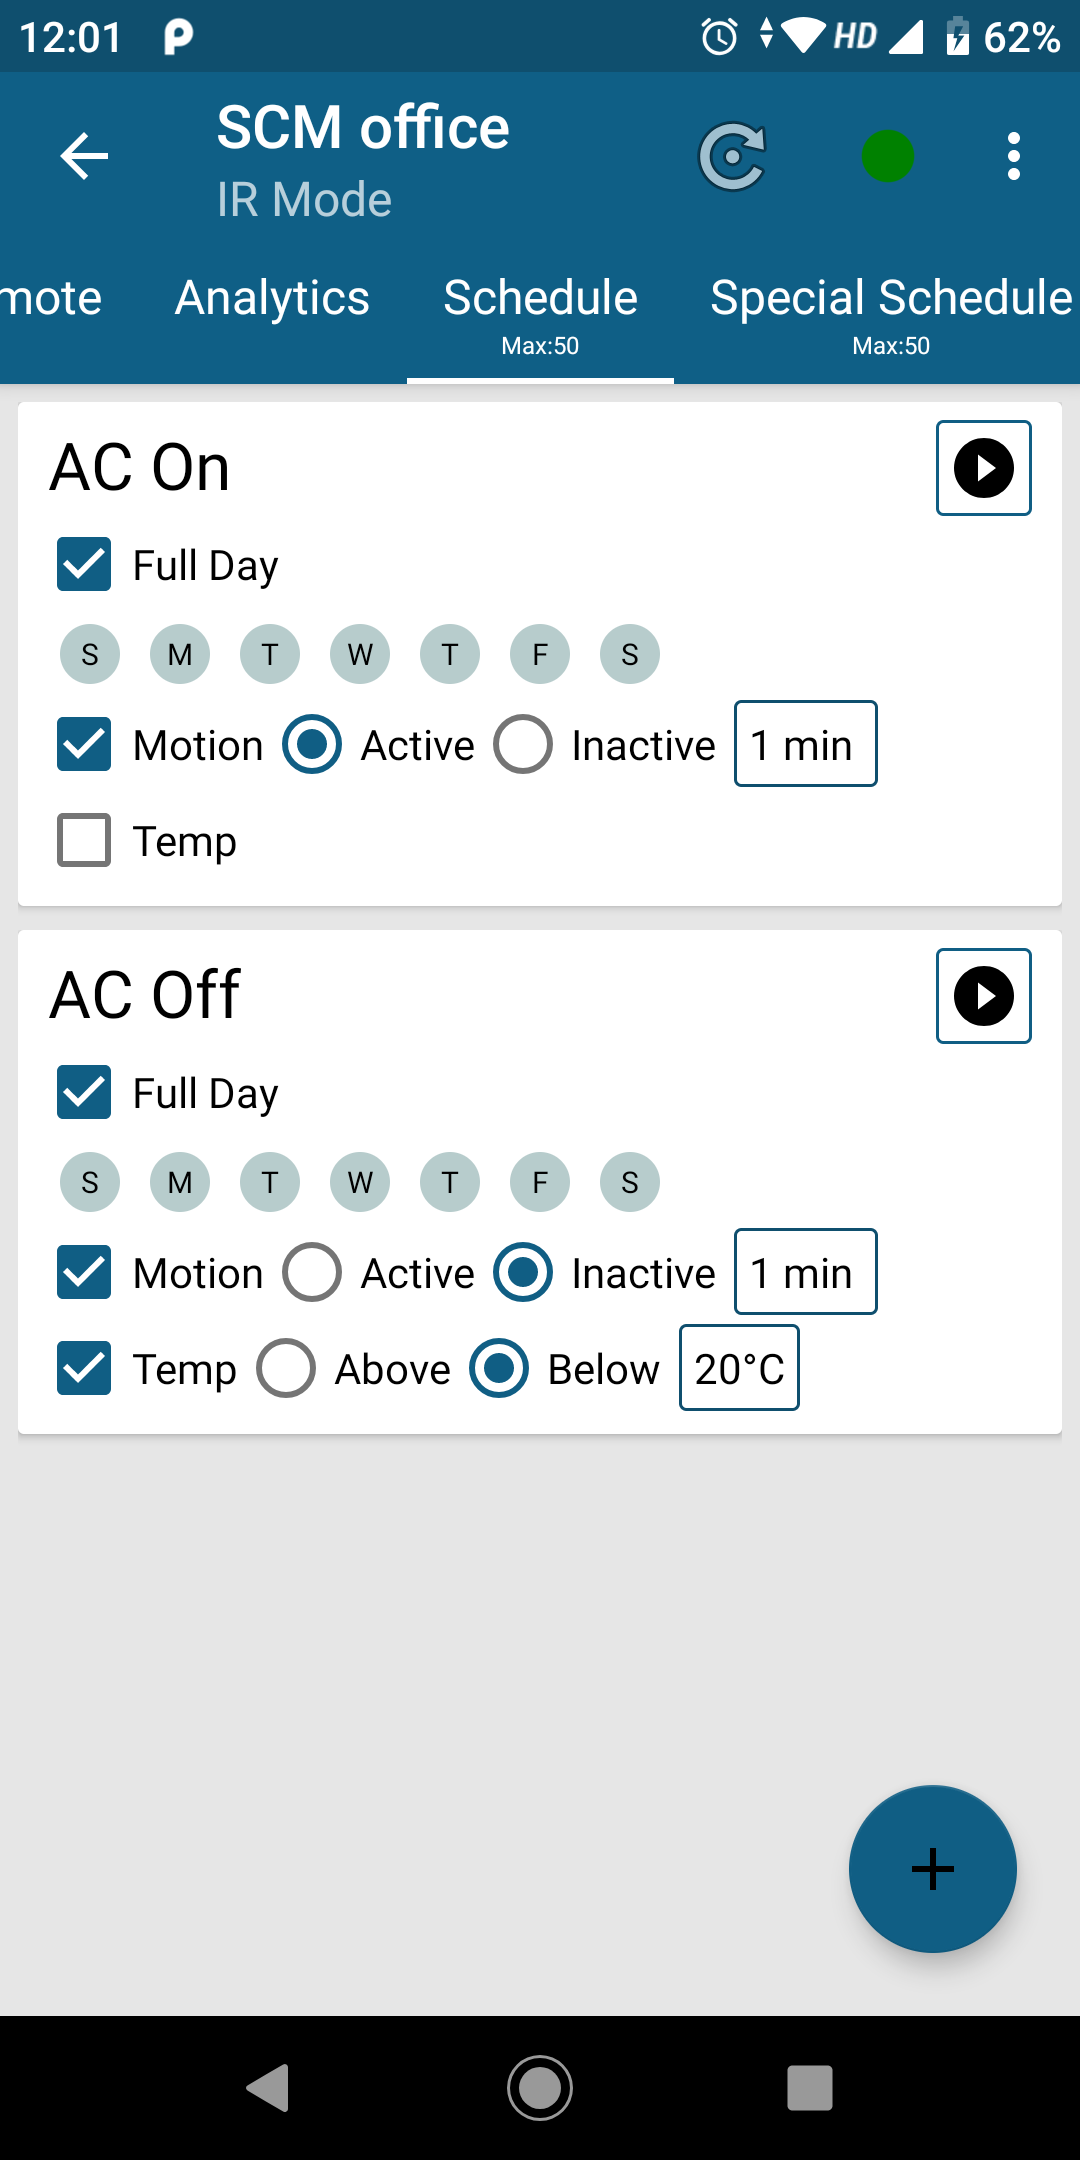Tap the Android back navigation triangle
The image size is (1080, 2160).
[x=268, y=2088]
